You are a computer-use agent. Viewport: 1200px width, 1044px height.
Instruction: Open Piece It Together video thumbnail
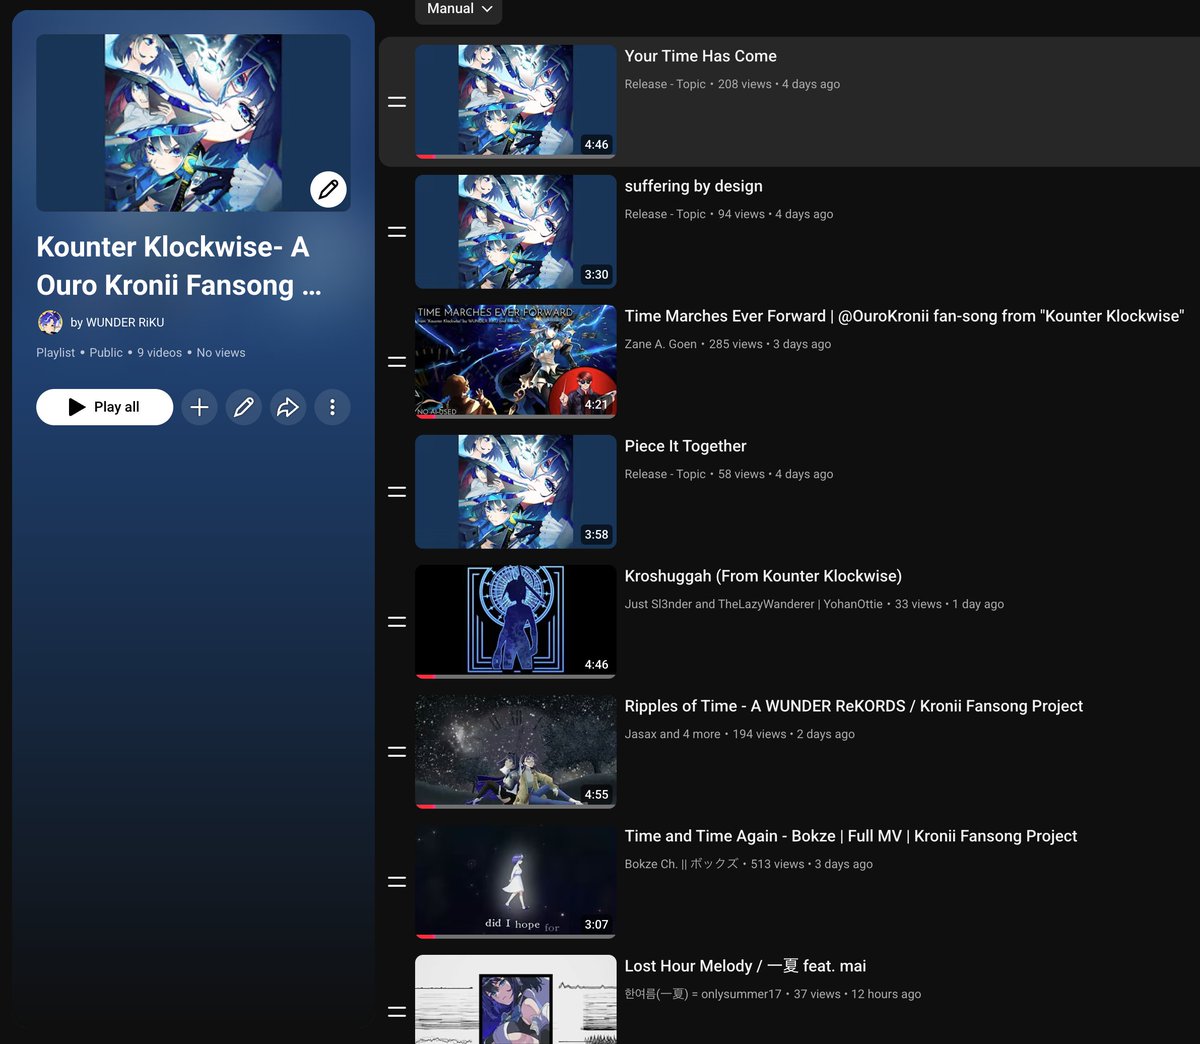pyautogui.click(x=515, y=492)
